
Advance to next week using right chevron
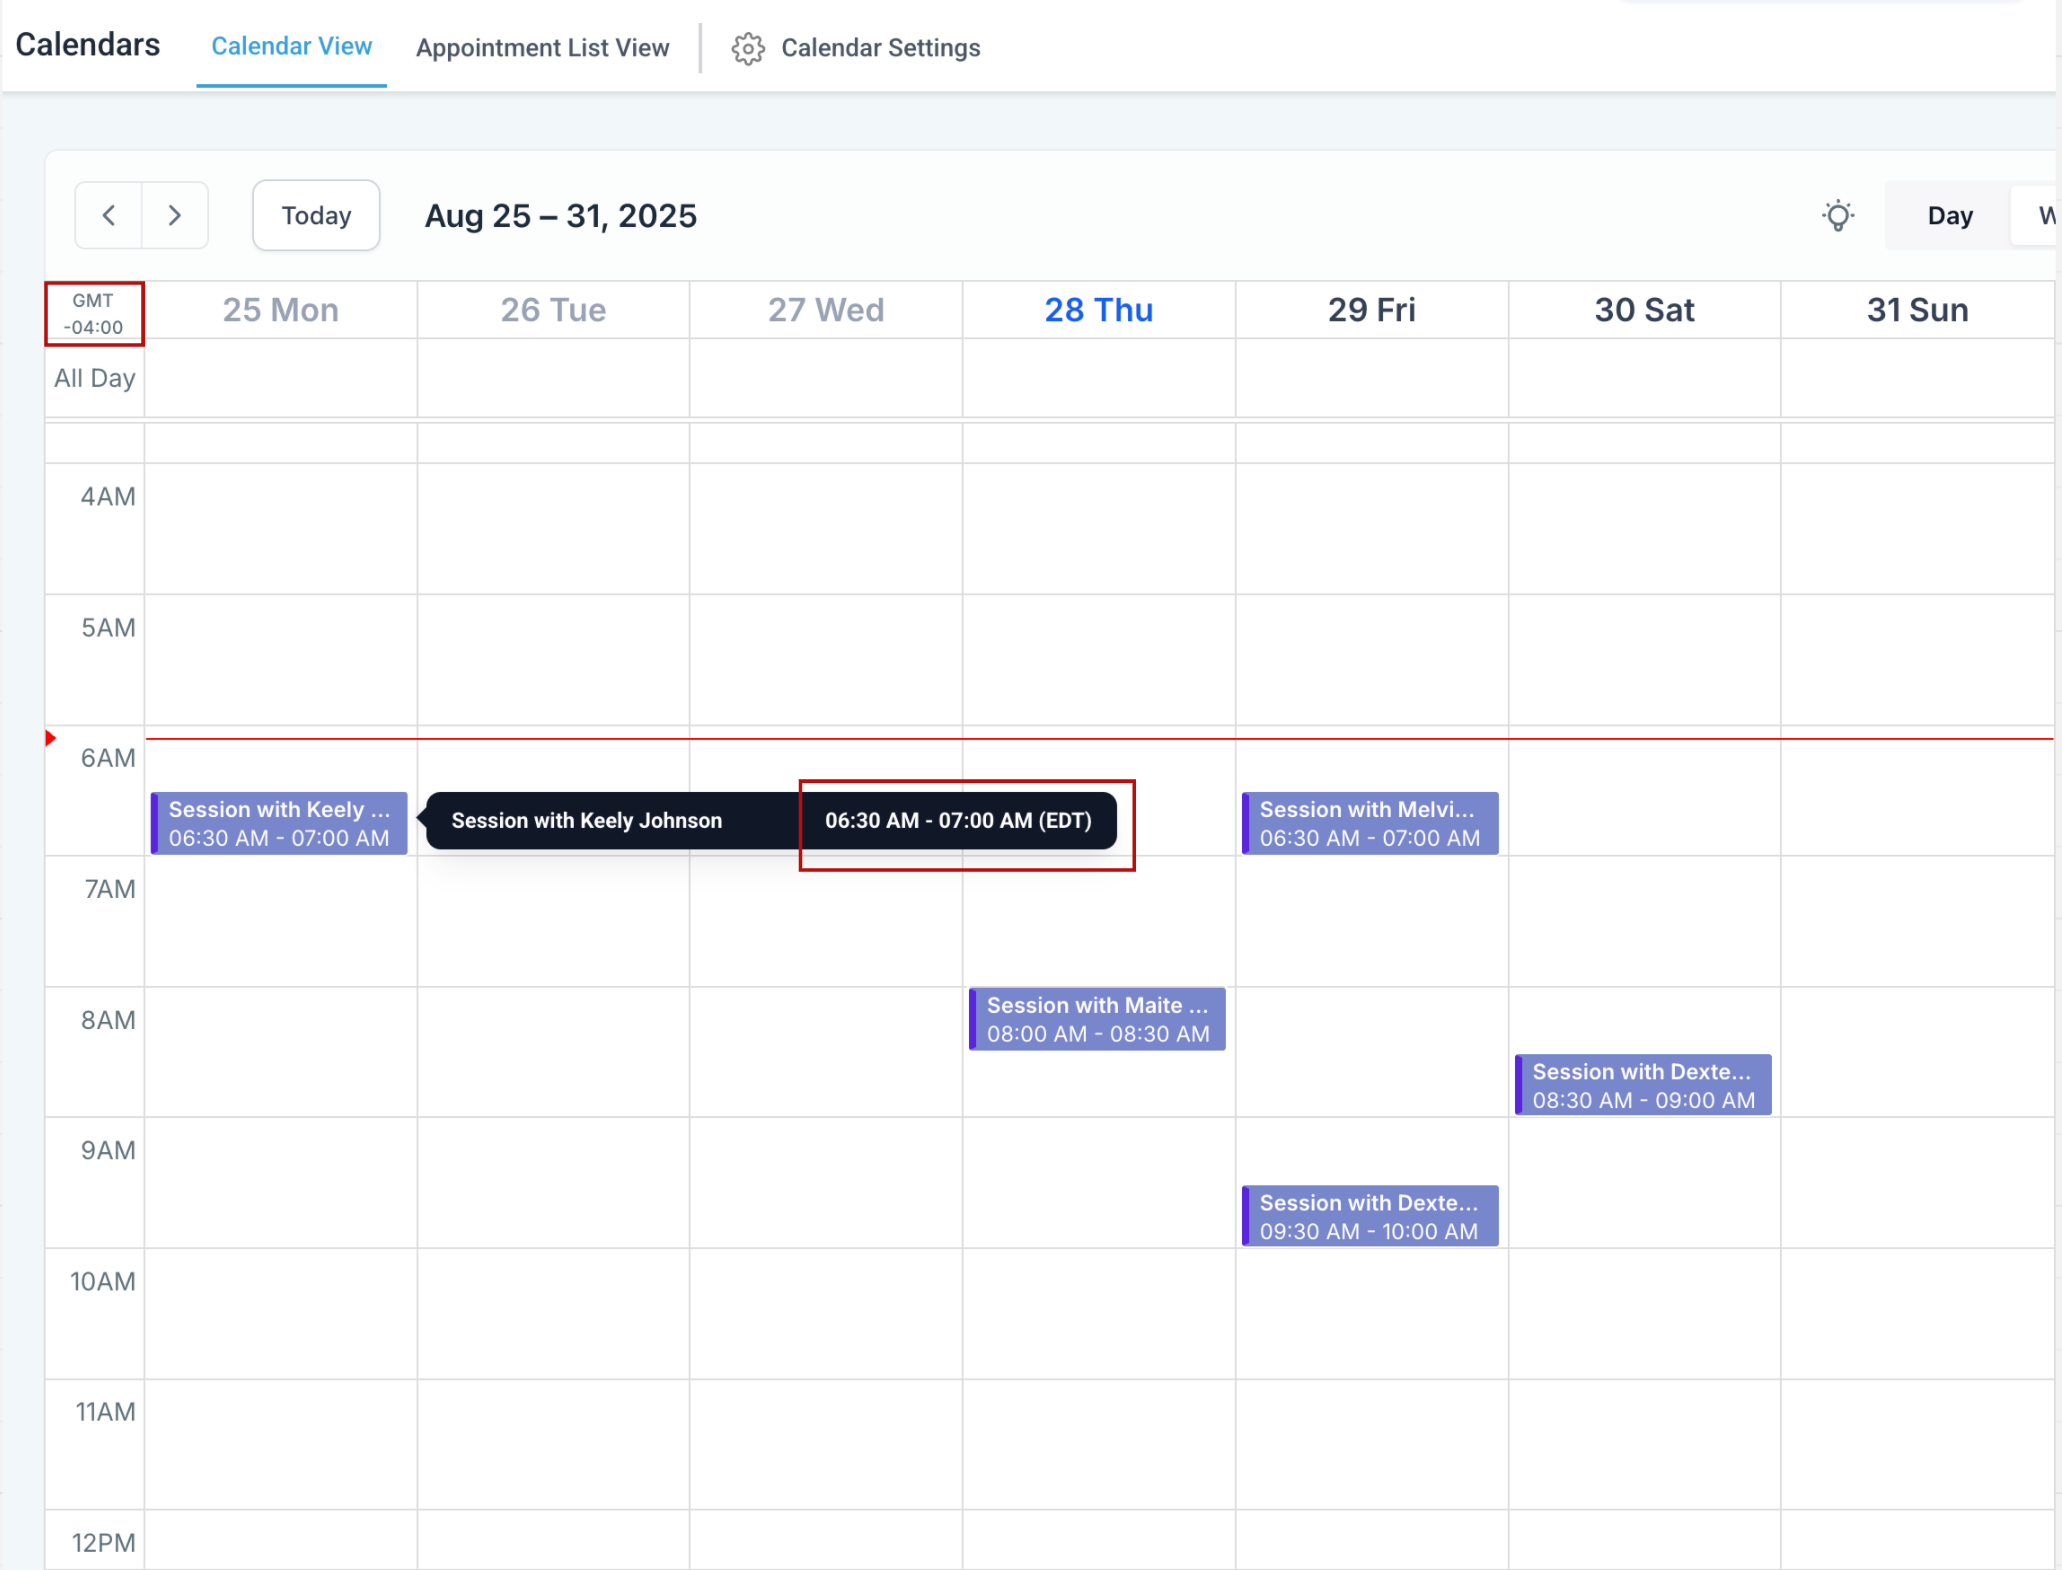(175, 215)
